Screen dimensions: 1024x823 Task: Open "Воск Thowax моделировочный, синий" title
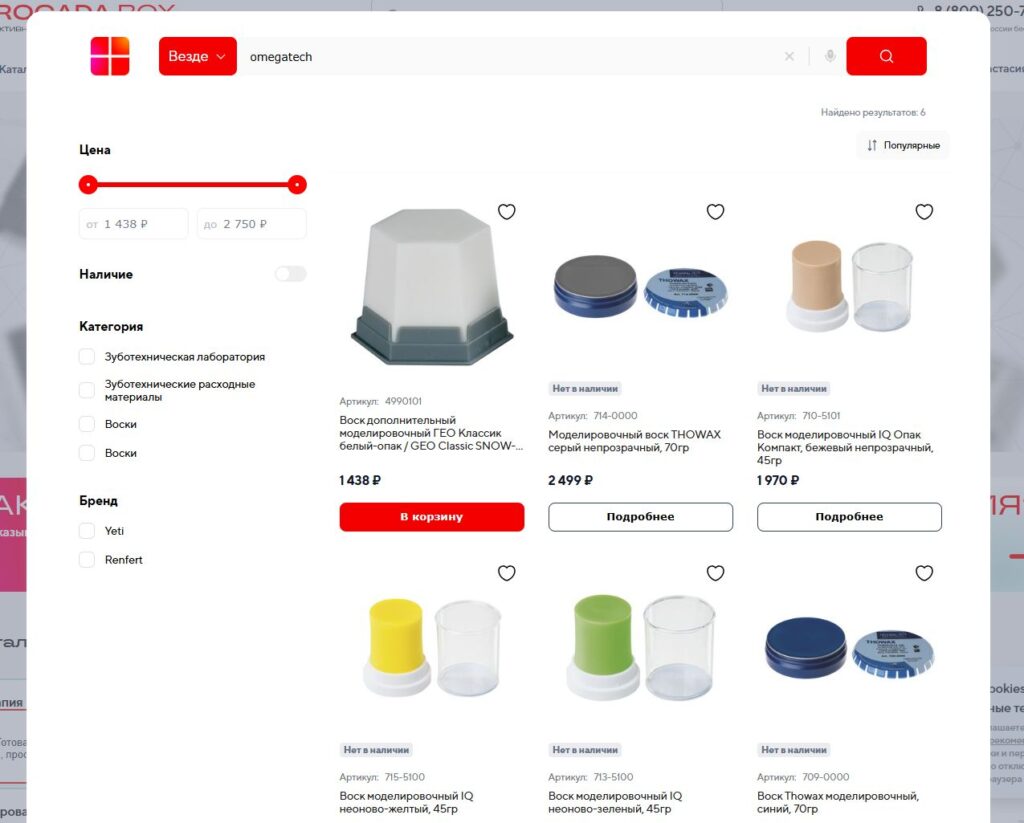pos(838,802)
